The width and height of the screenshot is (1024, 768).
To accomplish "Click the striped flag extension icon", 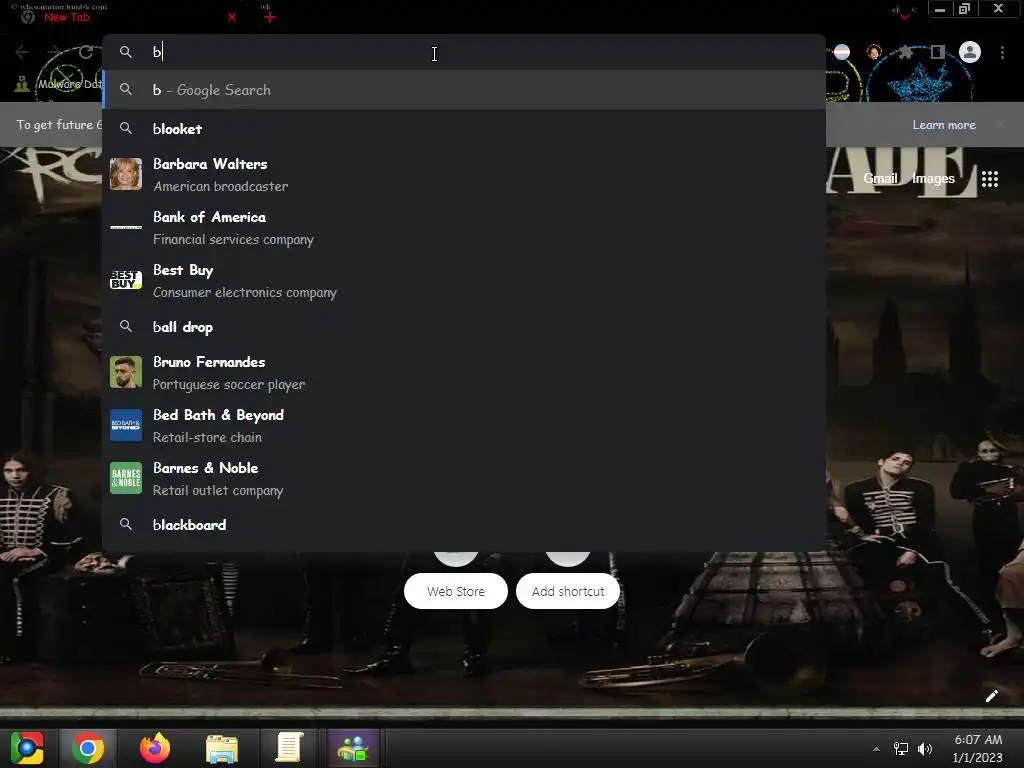I will click(842, 52).
